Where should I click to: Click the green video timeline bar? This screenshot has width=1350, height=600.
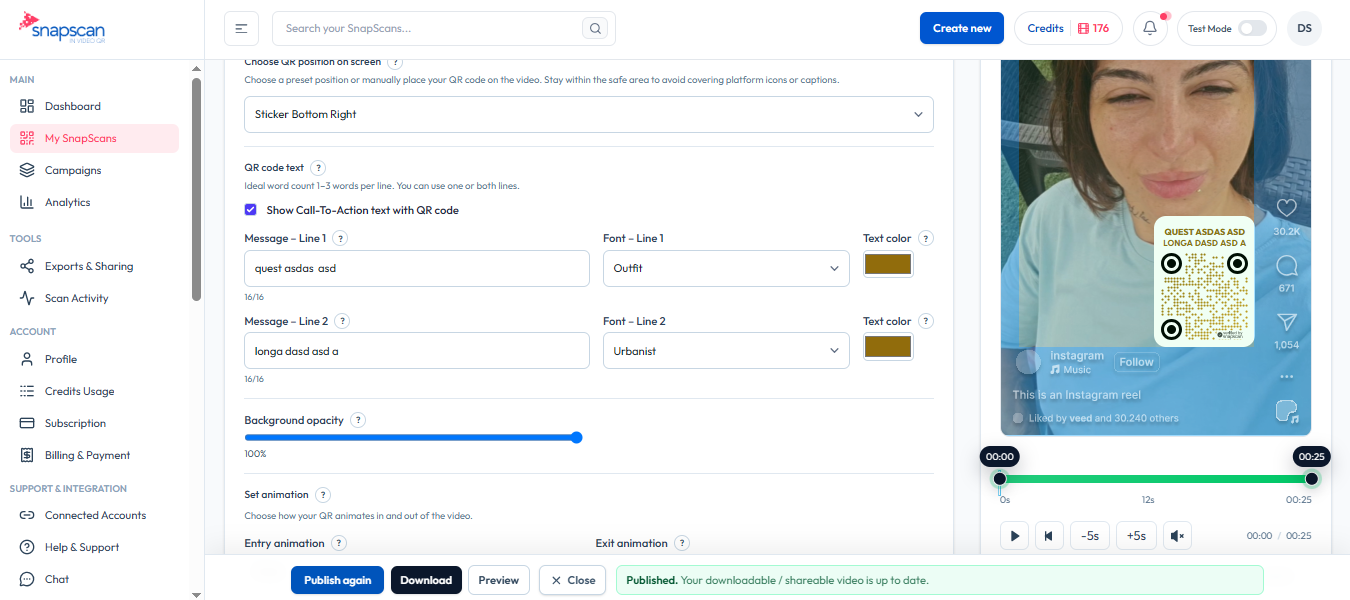(1156, 478)
